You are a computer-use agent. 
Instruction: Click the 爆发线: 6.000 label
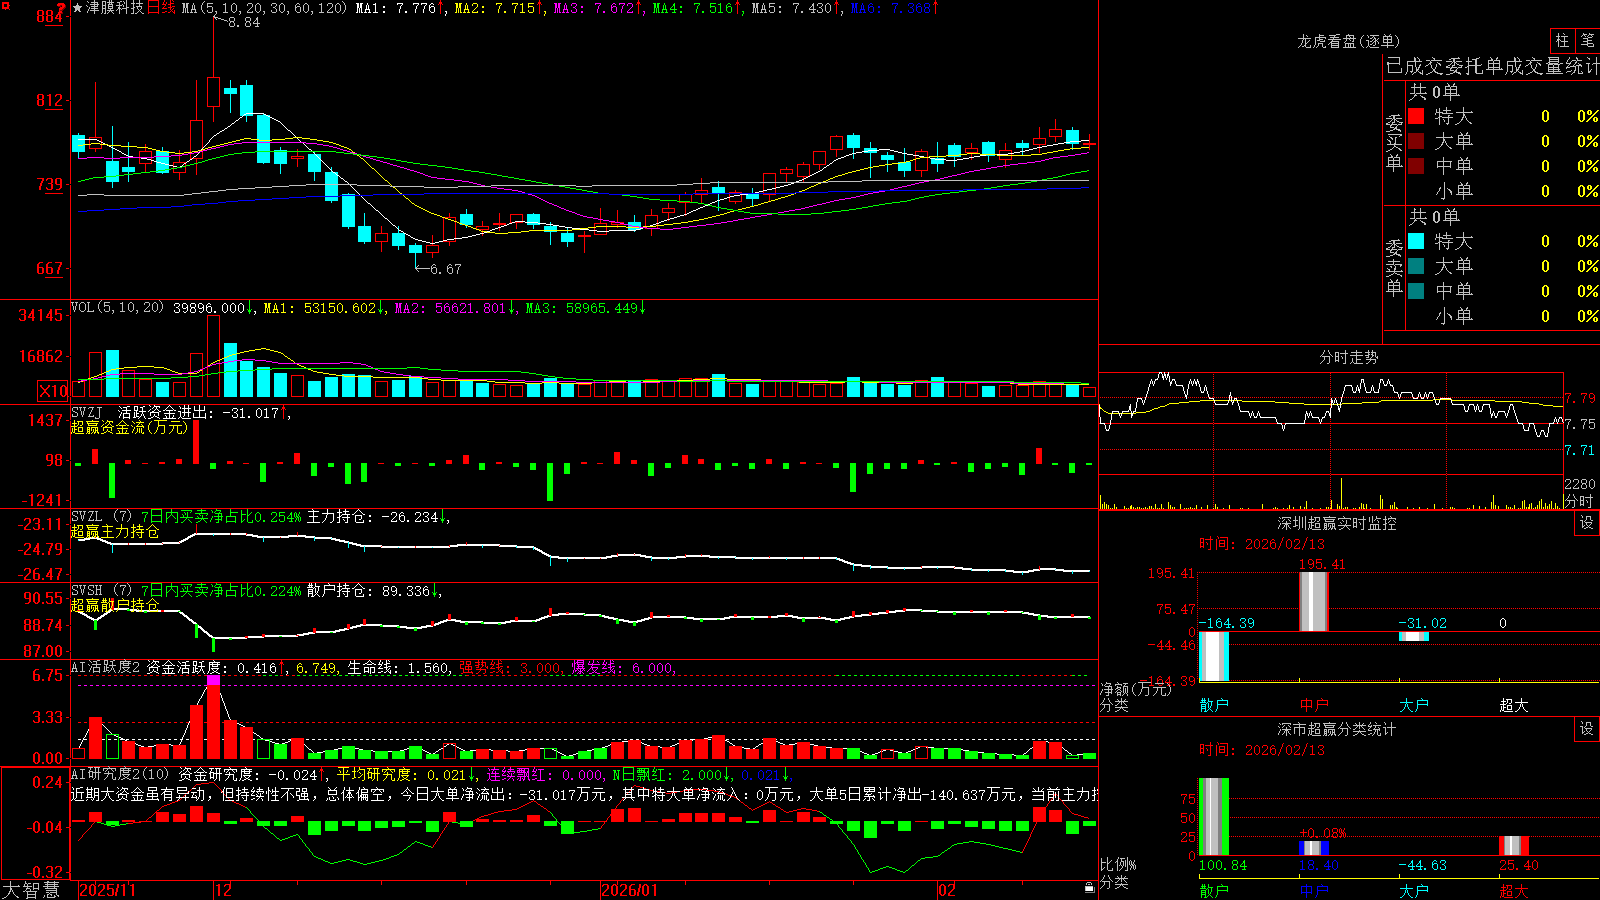coord(622,667)
